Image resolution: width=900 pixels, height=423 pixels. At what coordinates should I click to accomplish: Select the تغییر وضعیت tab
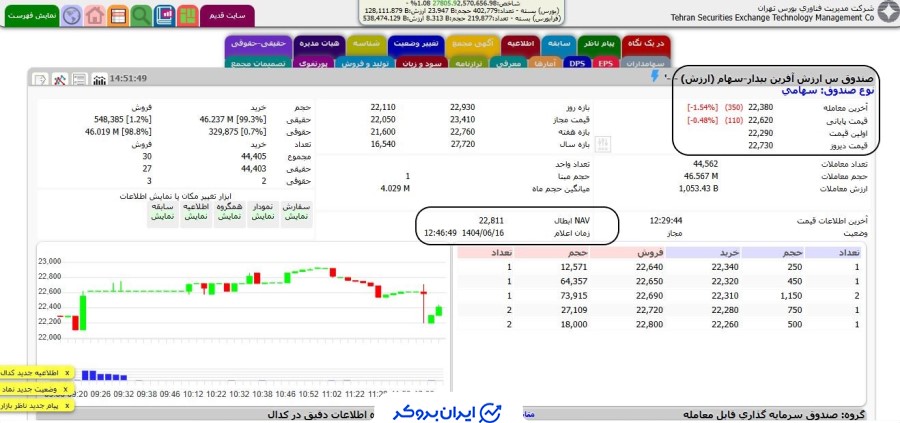pos(414,44)
